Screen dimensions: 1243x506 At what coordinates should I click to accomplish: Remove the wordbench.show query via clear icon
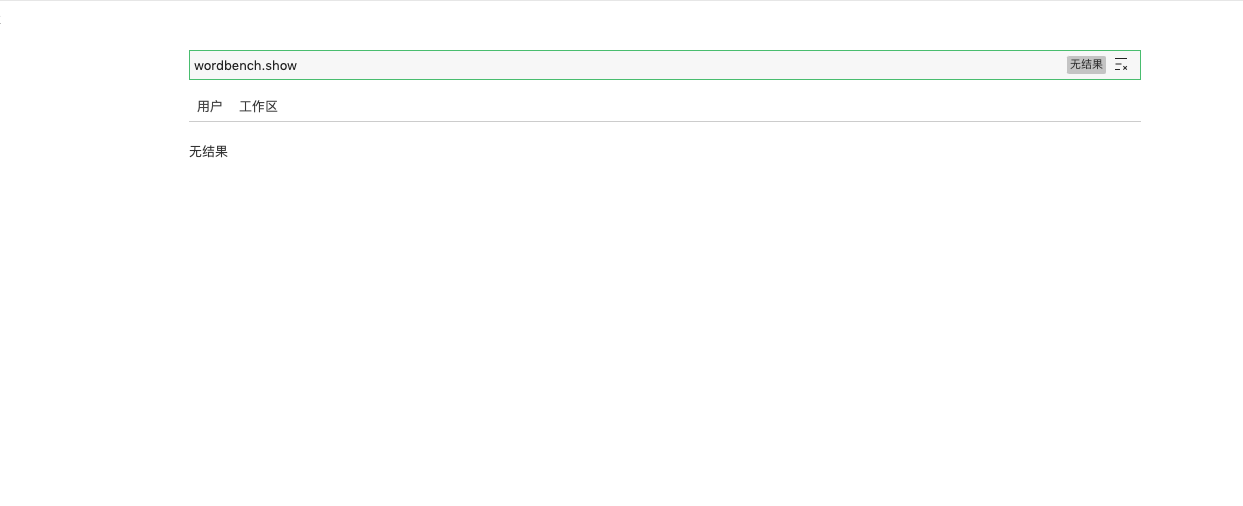[x=1121, y=65]
